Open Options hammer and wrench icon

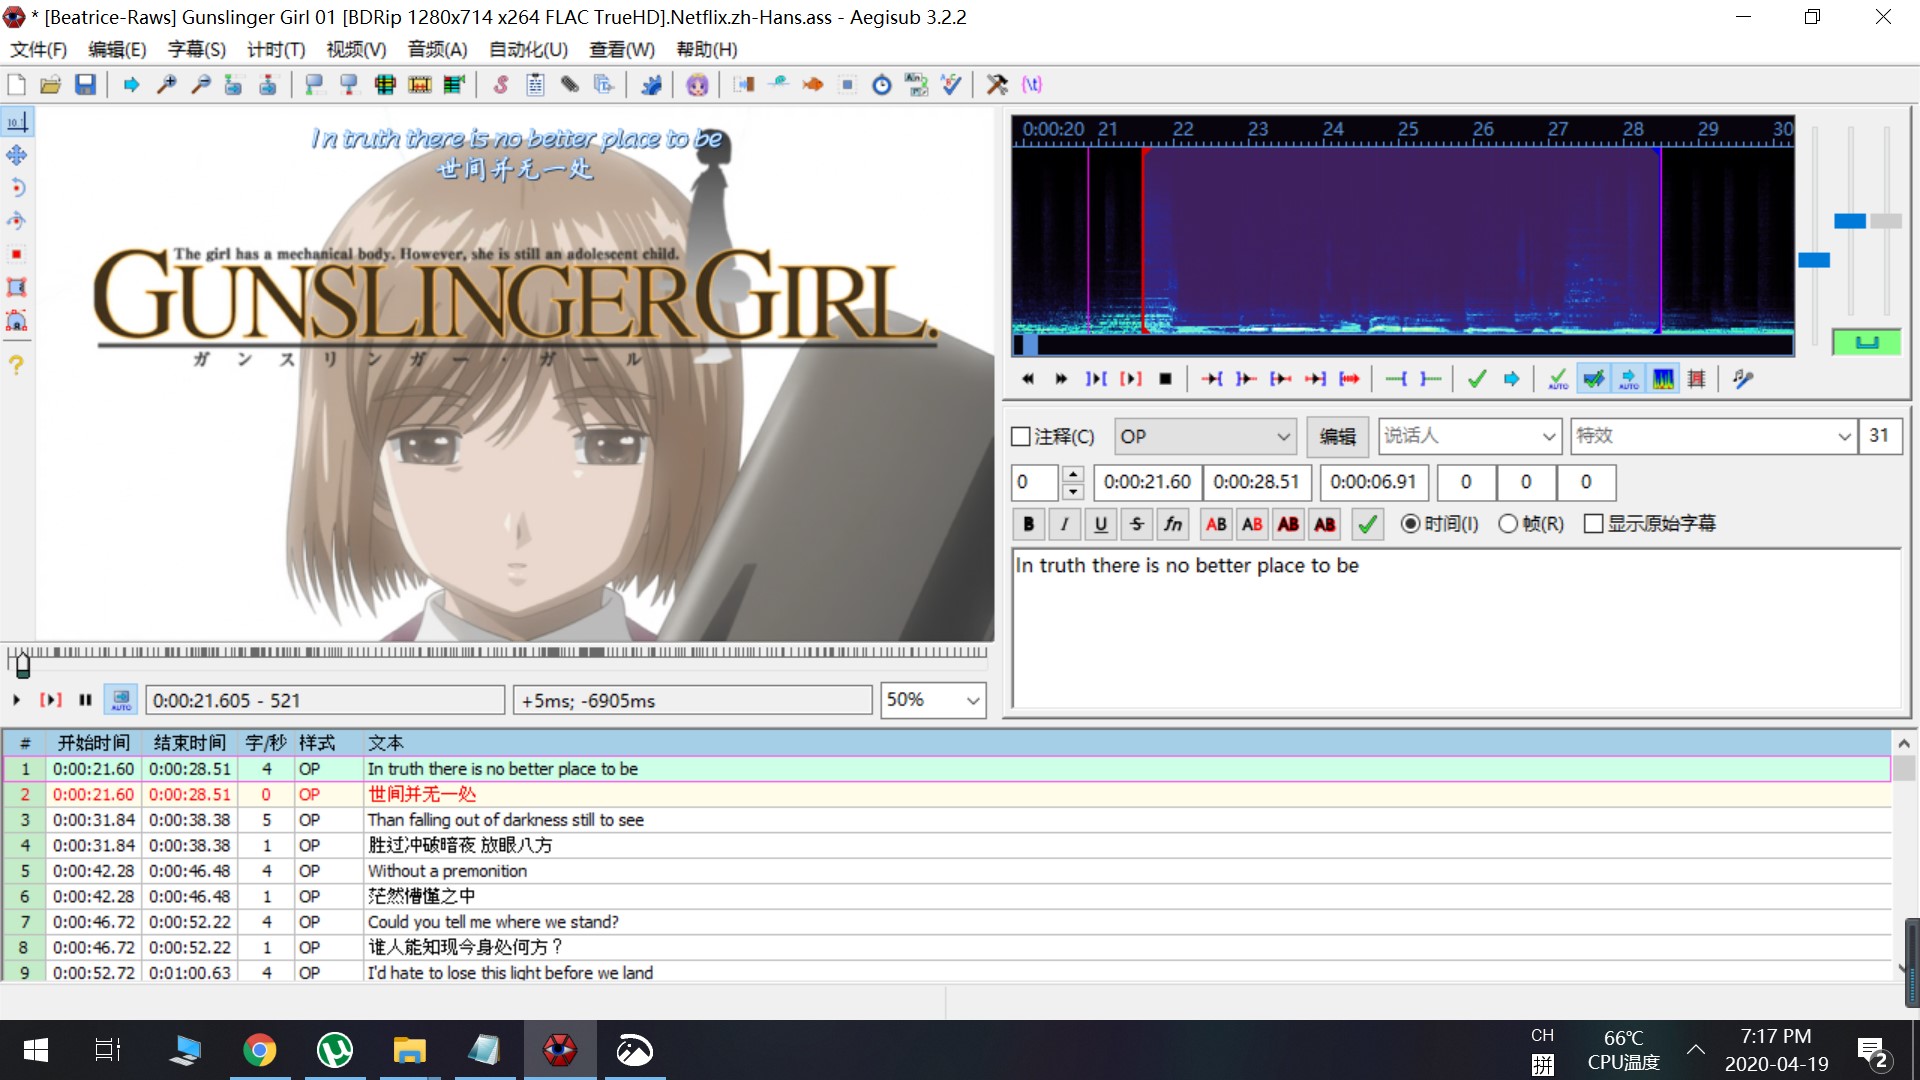point(997,85)
